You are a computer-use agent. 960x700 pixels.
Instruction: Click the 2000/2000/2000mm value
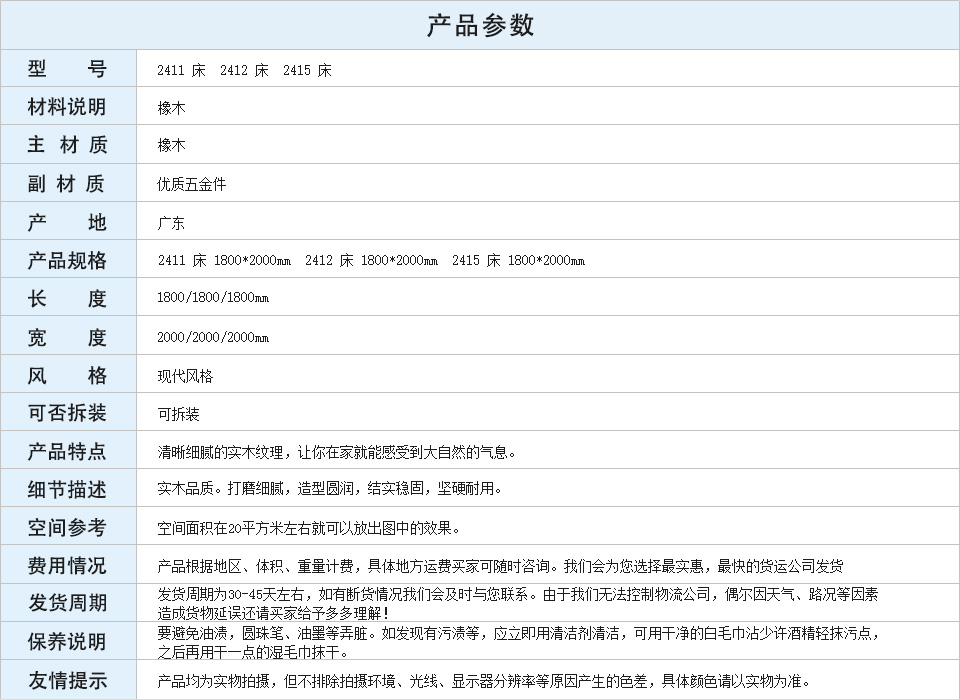pyautogui.click(x=213, y=337)
